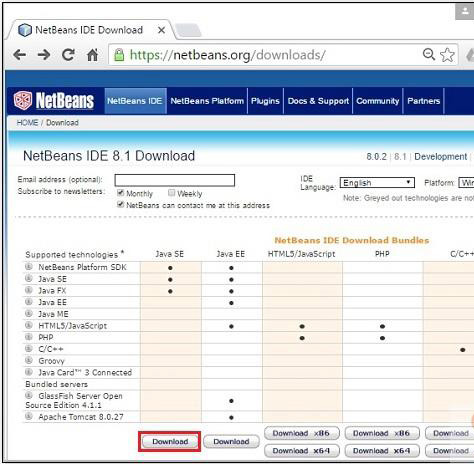Image resolution: width=474 pixels, height=464 pixels.
Task: Go to the browser home icon
Action: click(x=92, y=55)
